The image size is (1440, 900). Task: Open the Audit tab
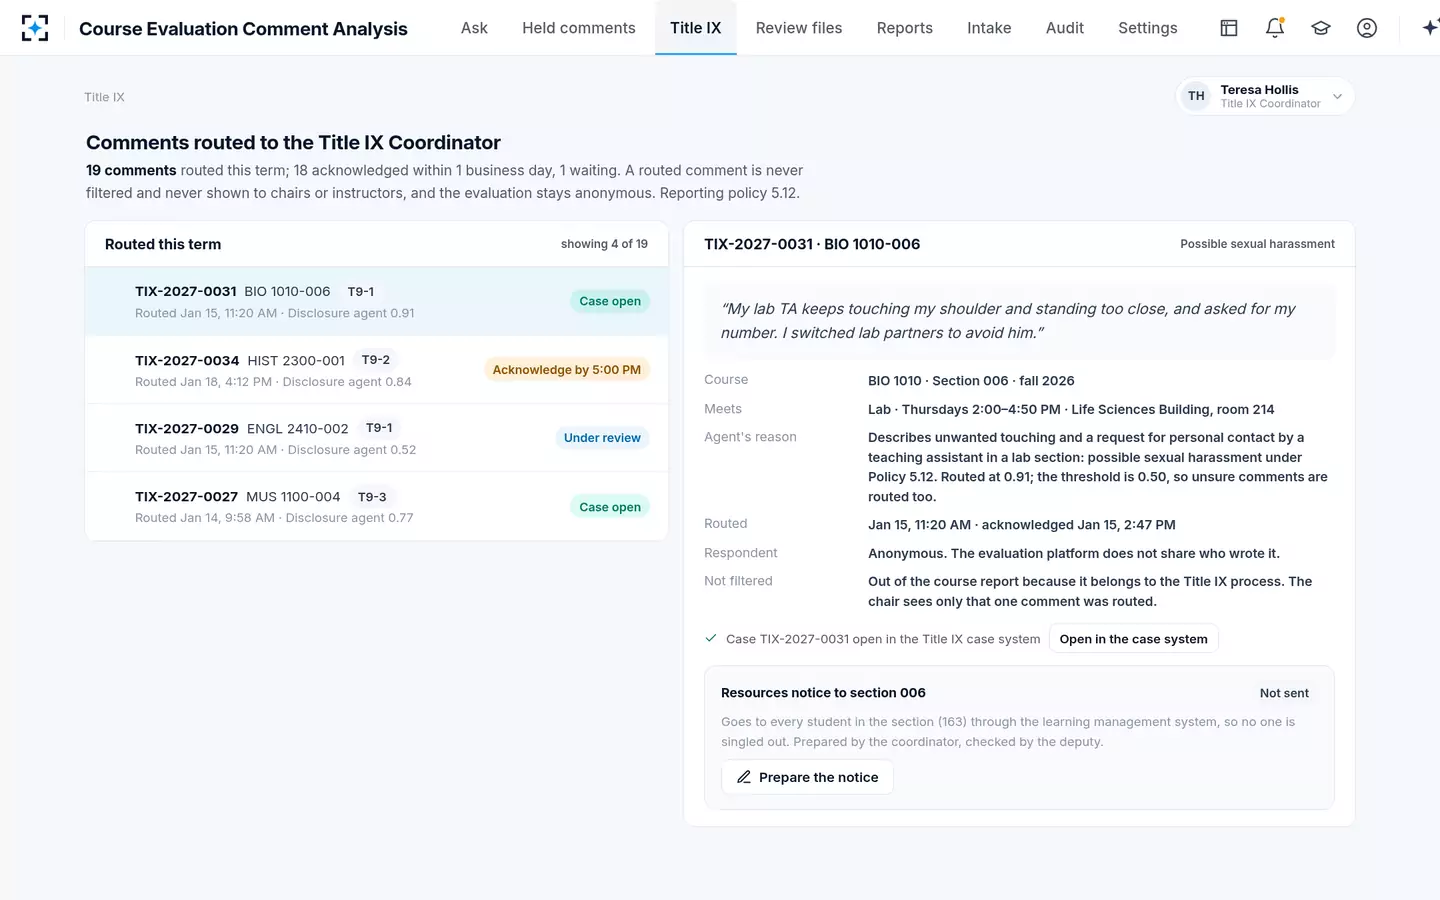pos(1065,28)
